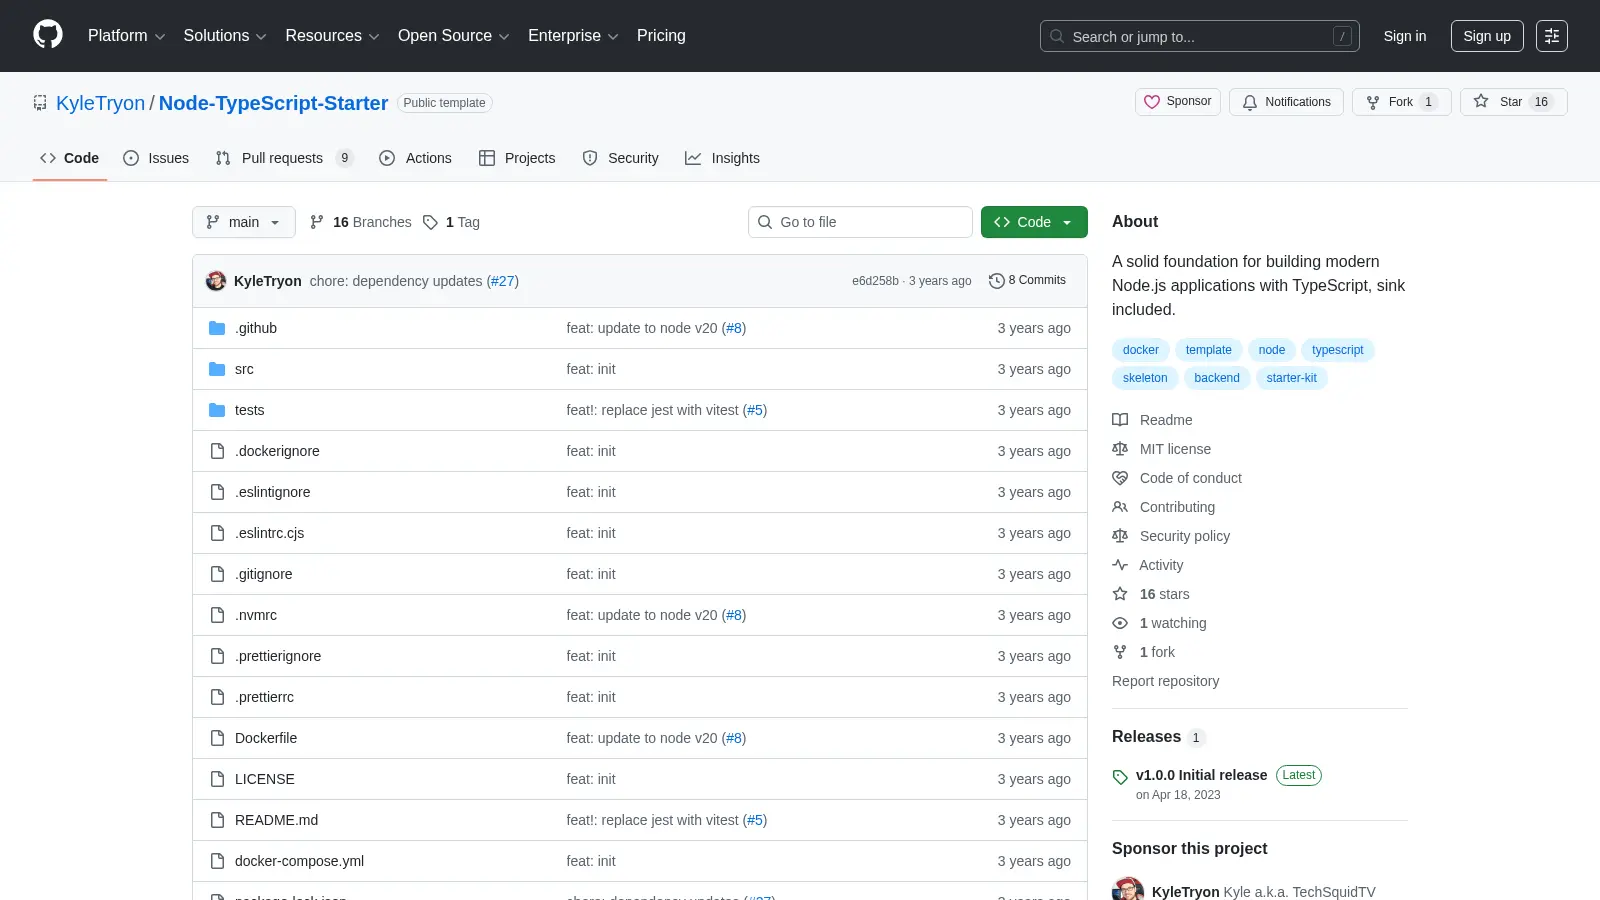The height and width of the screenshot is (900, 1600).
Task: Open the docker-compose.yml file
Action: coord(299,861)
